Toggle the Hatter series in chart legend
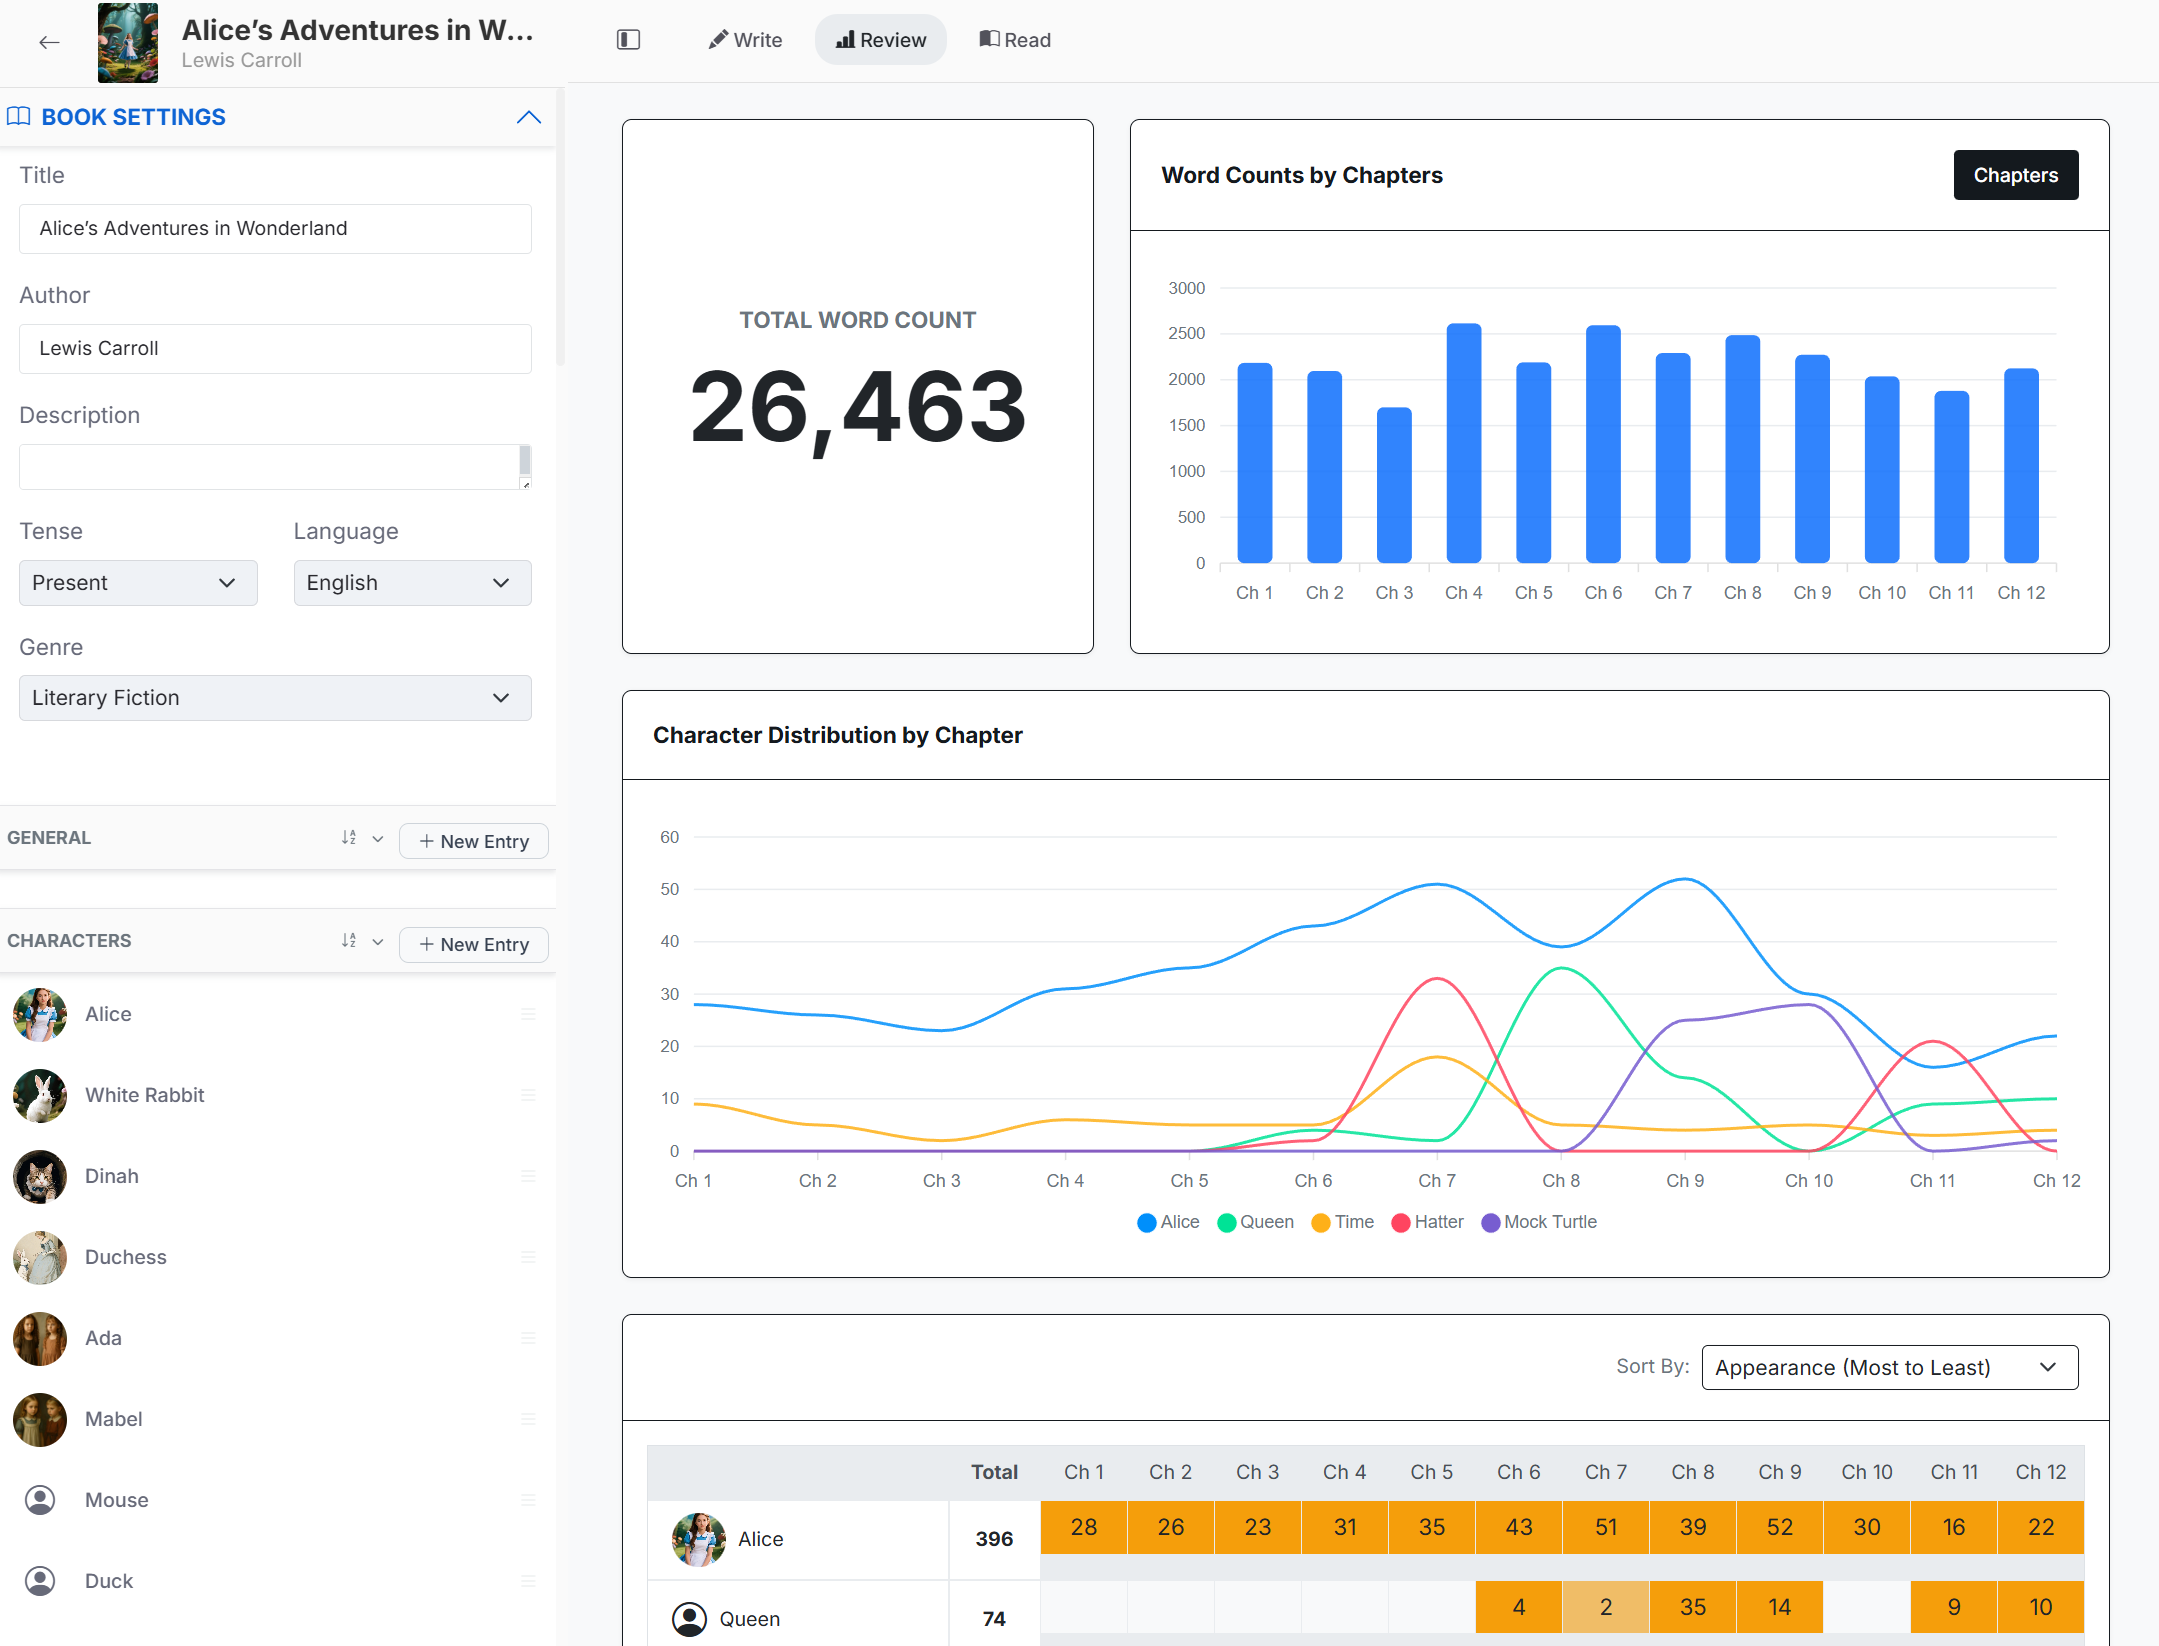The image size is (2159, 1646). 1427,1222
